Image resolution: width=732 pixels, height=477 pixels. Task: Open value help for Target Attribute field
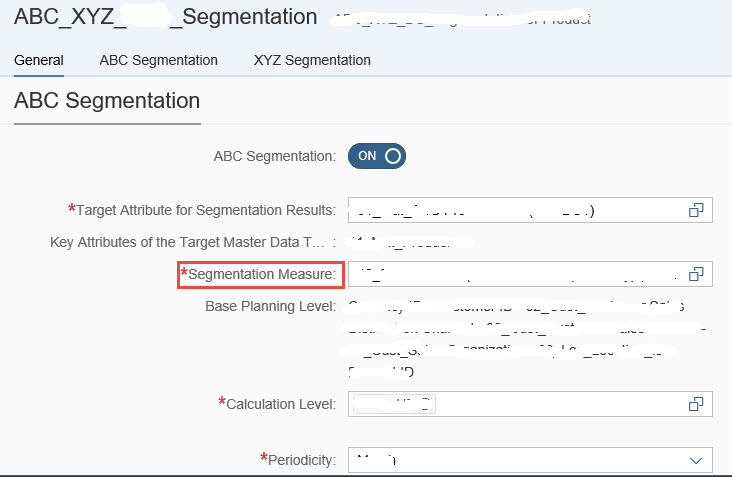[696, 210]
